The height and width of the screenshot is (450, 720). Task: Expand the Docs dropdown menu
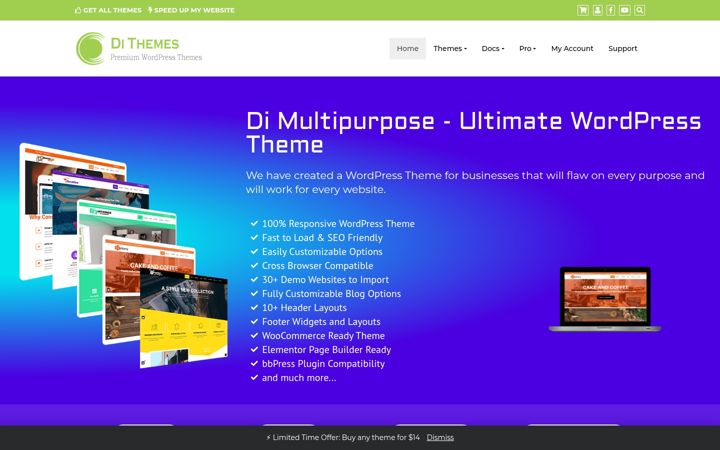(492, 49)
